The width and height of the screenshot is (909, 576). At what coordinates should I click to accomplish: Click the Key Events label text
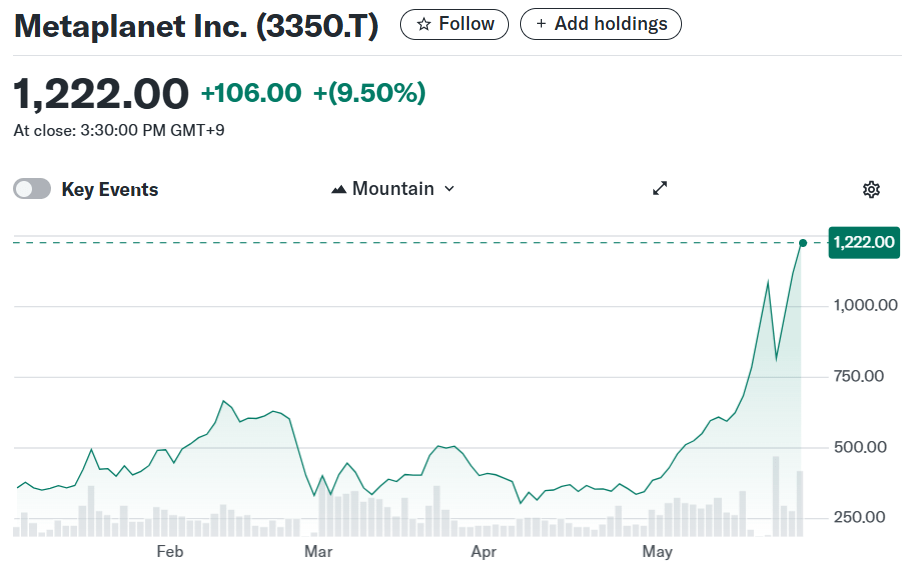(x=110, y=190)
